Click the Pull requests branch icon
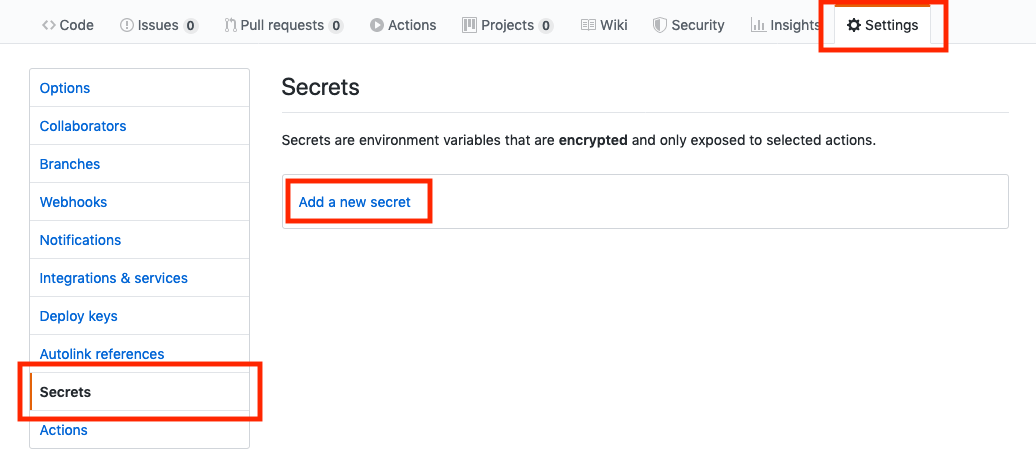This screenshot has width=1036, height=467. click(x=230, y=25)
